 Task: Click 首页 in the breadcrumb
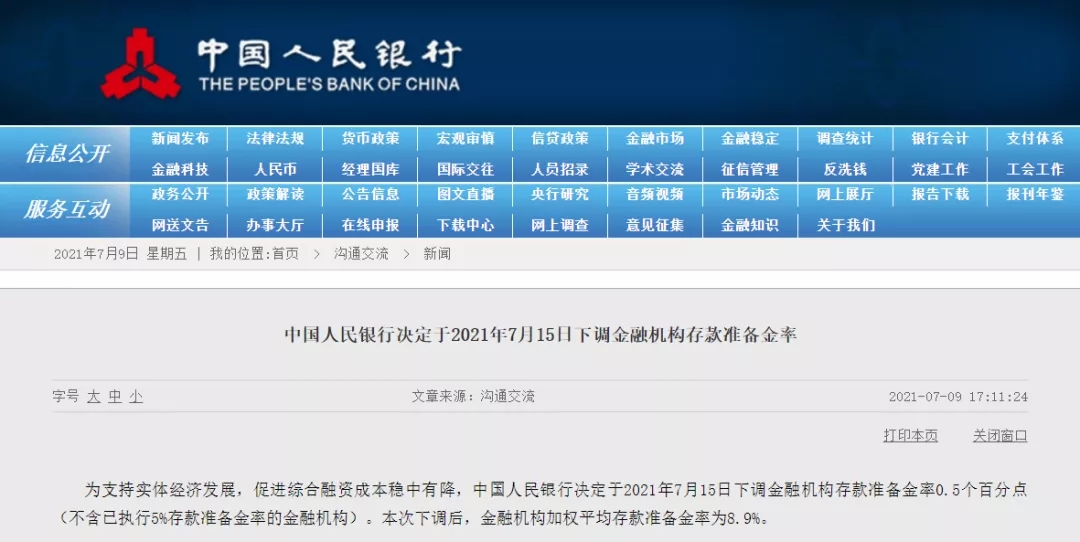pyautogui.click(x=285, y=254)
